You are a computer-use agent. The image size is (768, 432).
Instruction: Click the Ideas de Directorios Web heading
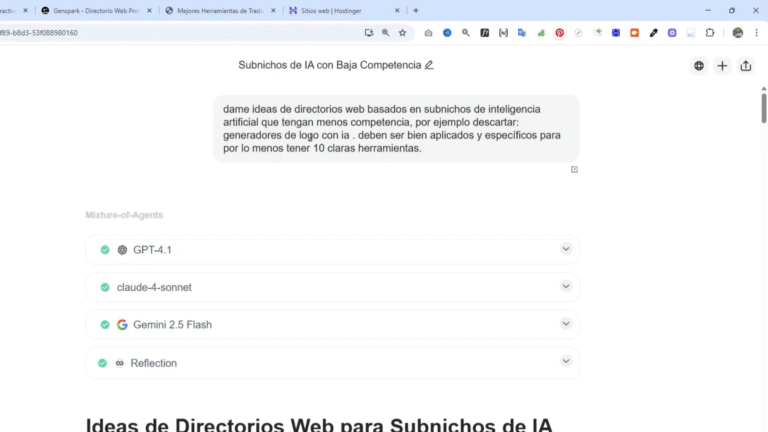(319, 425)
